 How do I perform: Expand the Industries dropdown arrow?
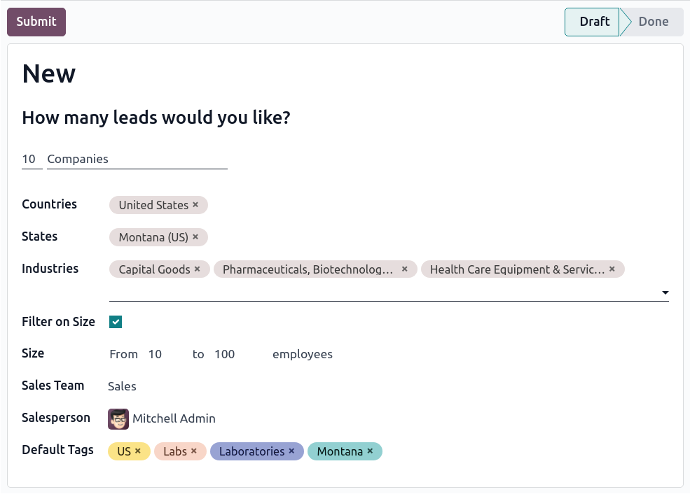[x=665, y=293]
